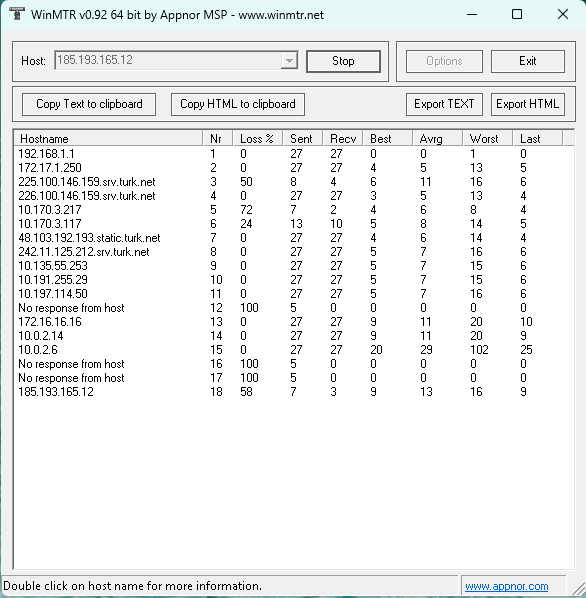Click the 58 loss value on hop 18
This screenshot has height=598, width=586.
[x=246, y=392]
